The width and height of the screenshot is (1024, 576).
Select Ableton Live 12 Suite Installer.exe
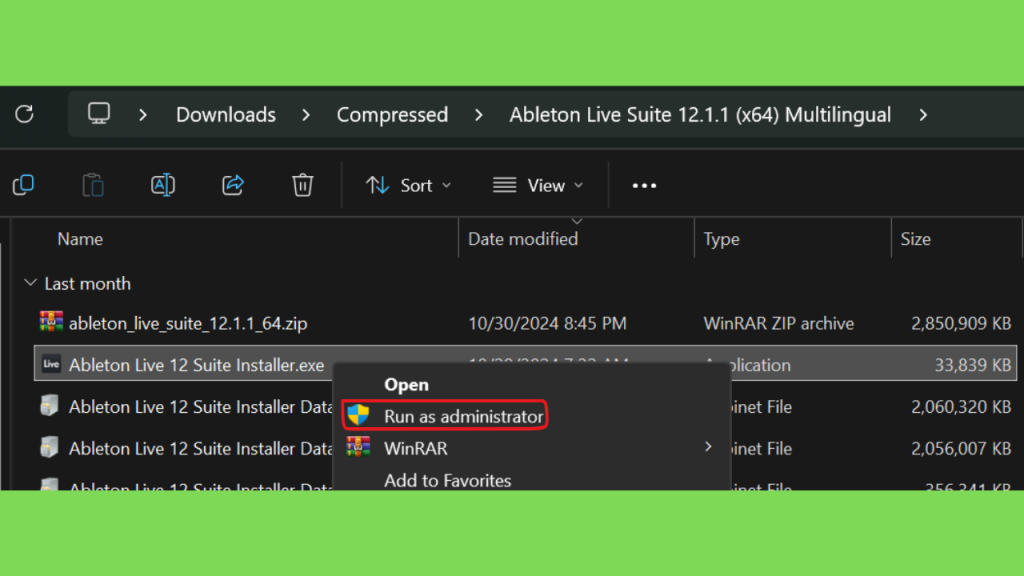(197, 365)
